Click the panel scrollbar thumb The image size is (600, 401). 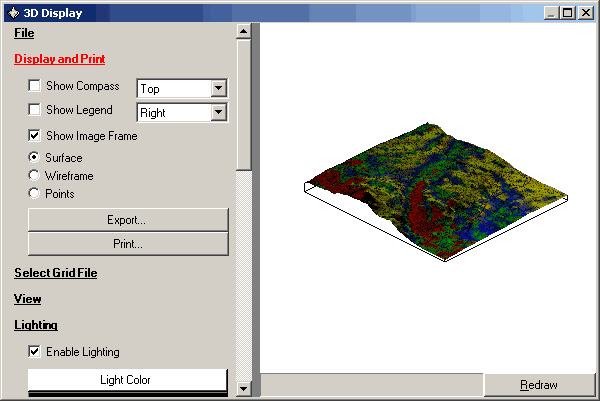pyautogui.click(x=243, y=104)
